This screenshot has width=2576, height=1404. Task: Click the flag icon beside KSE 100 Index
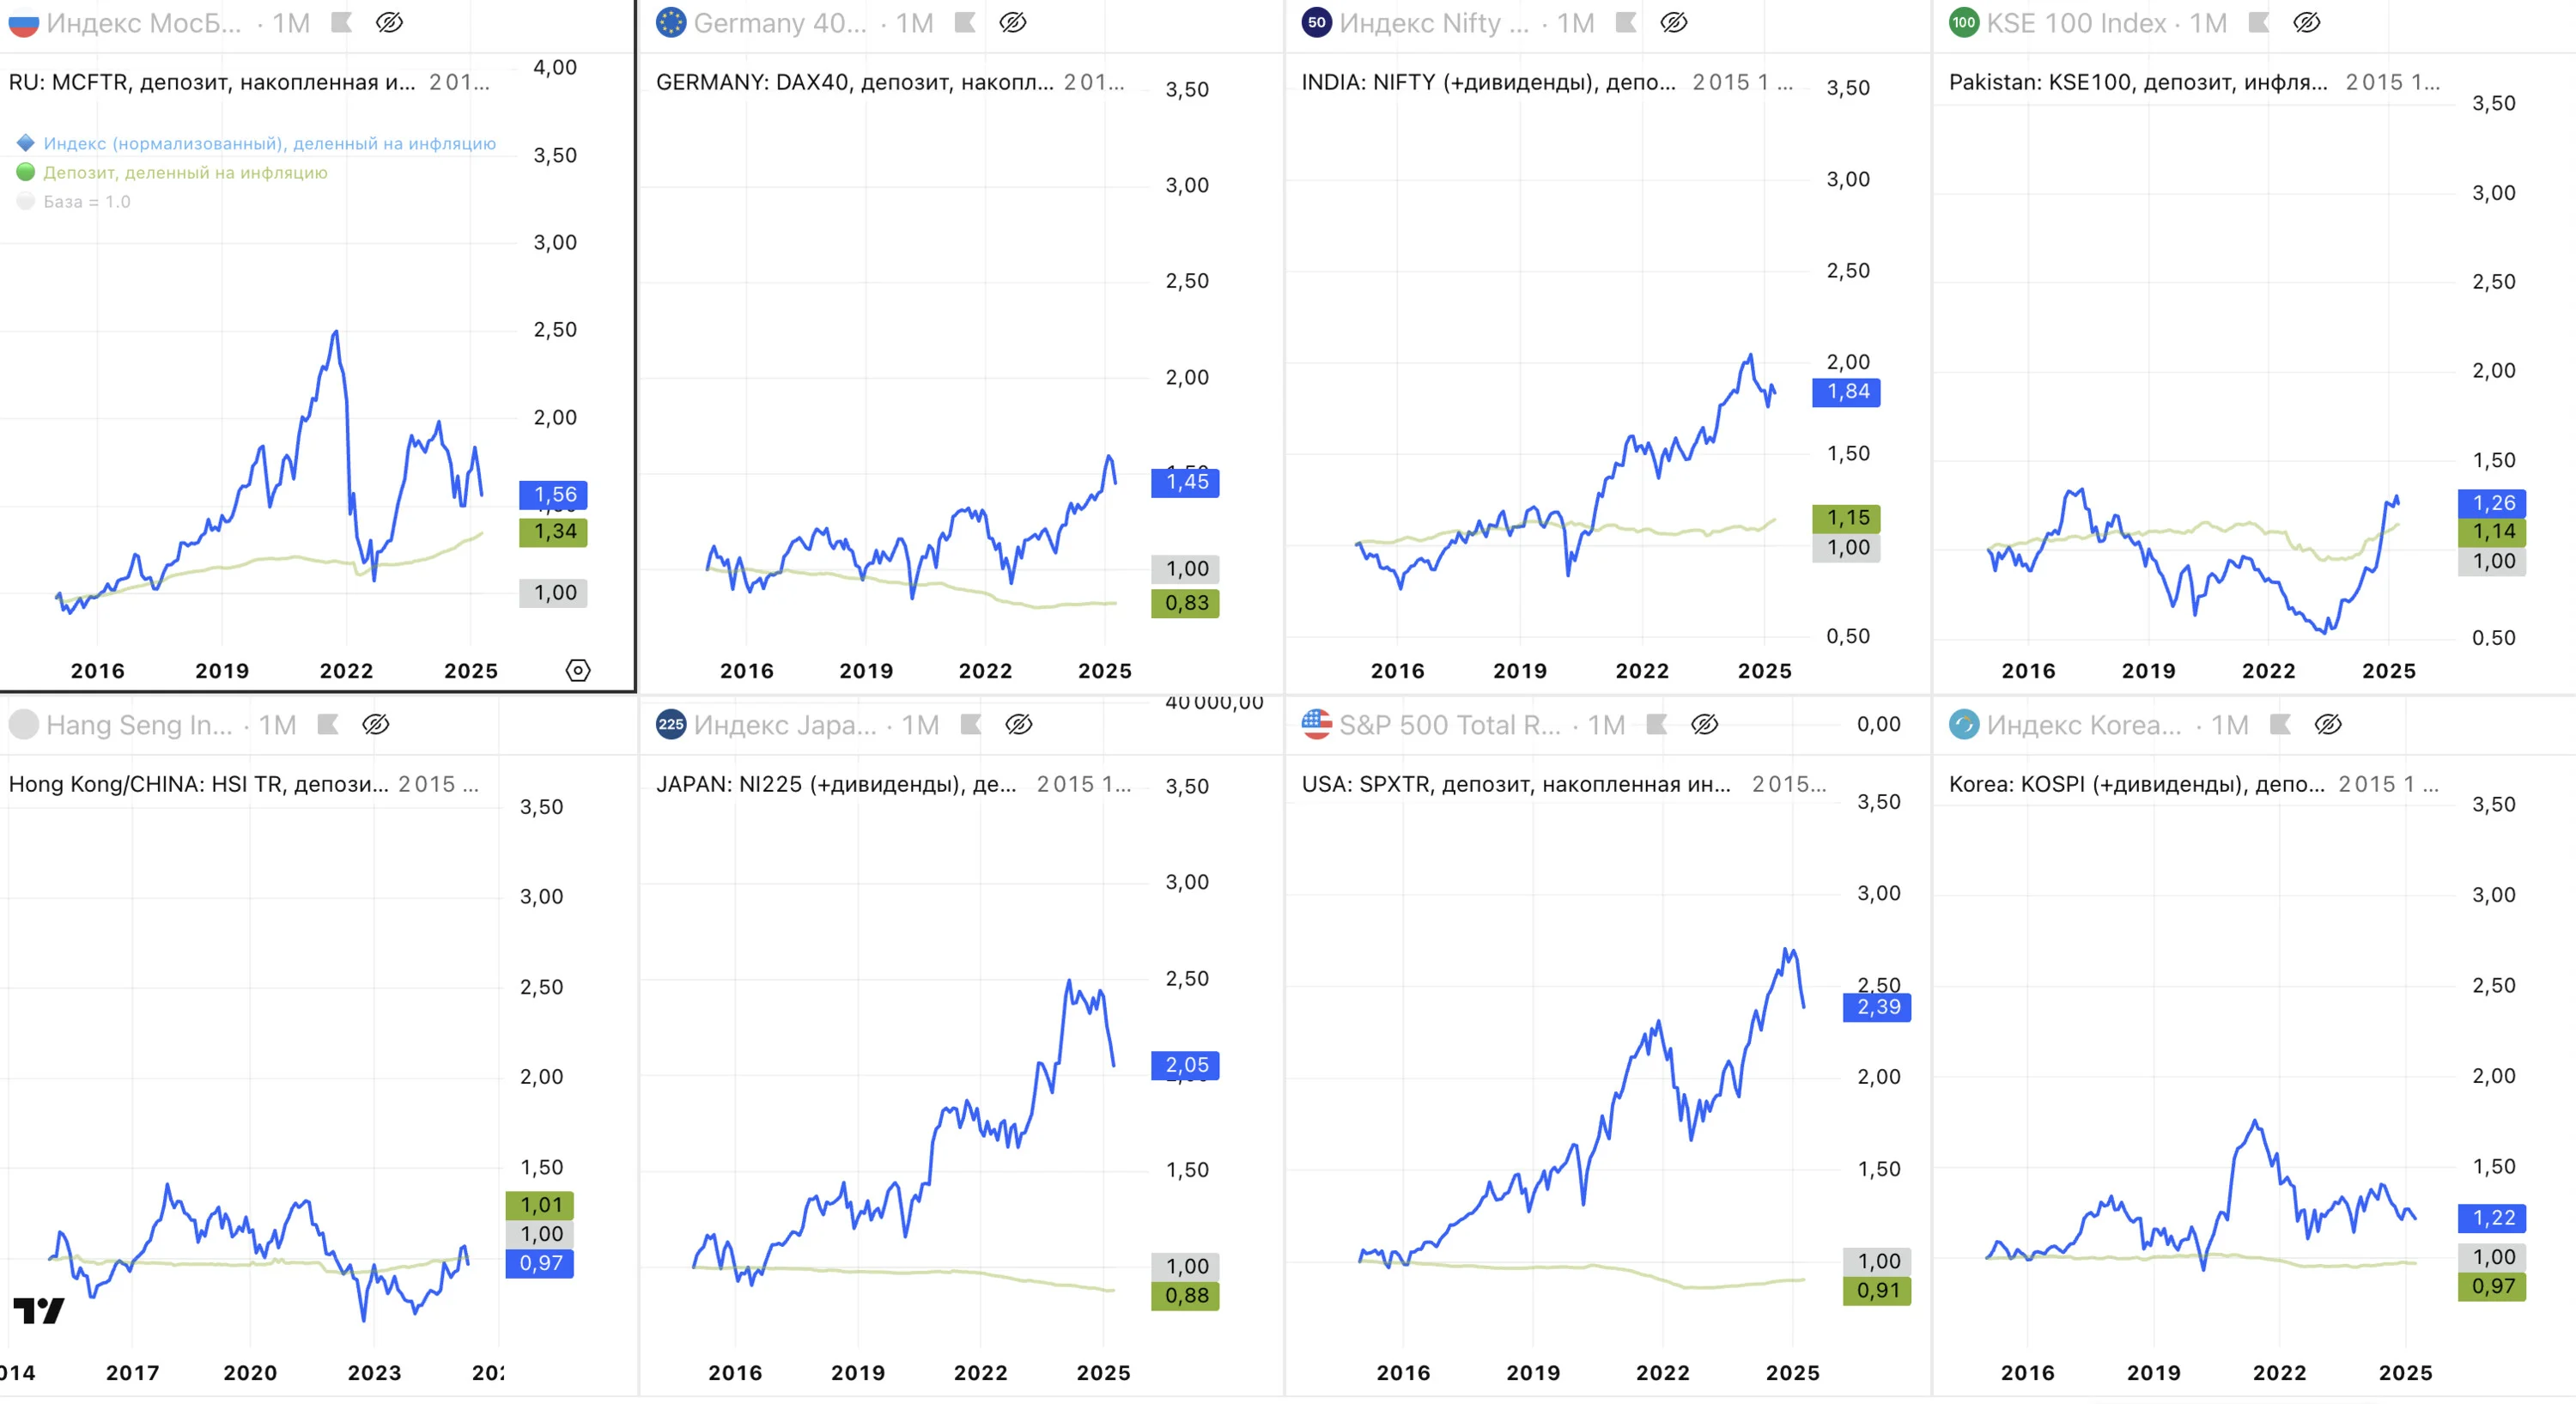click(x=2258, y=23)
